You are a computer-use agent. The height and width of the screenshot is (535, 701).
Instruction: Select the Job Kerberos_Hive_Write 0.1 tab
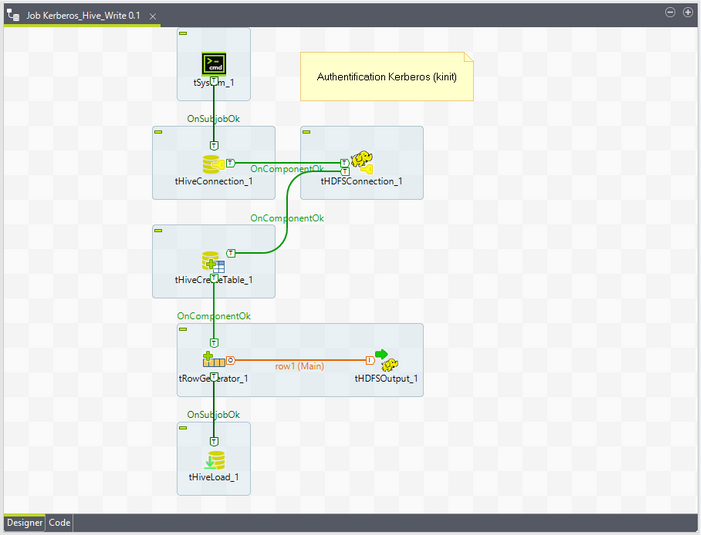[x=83, y=16]
